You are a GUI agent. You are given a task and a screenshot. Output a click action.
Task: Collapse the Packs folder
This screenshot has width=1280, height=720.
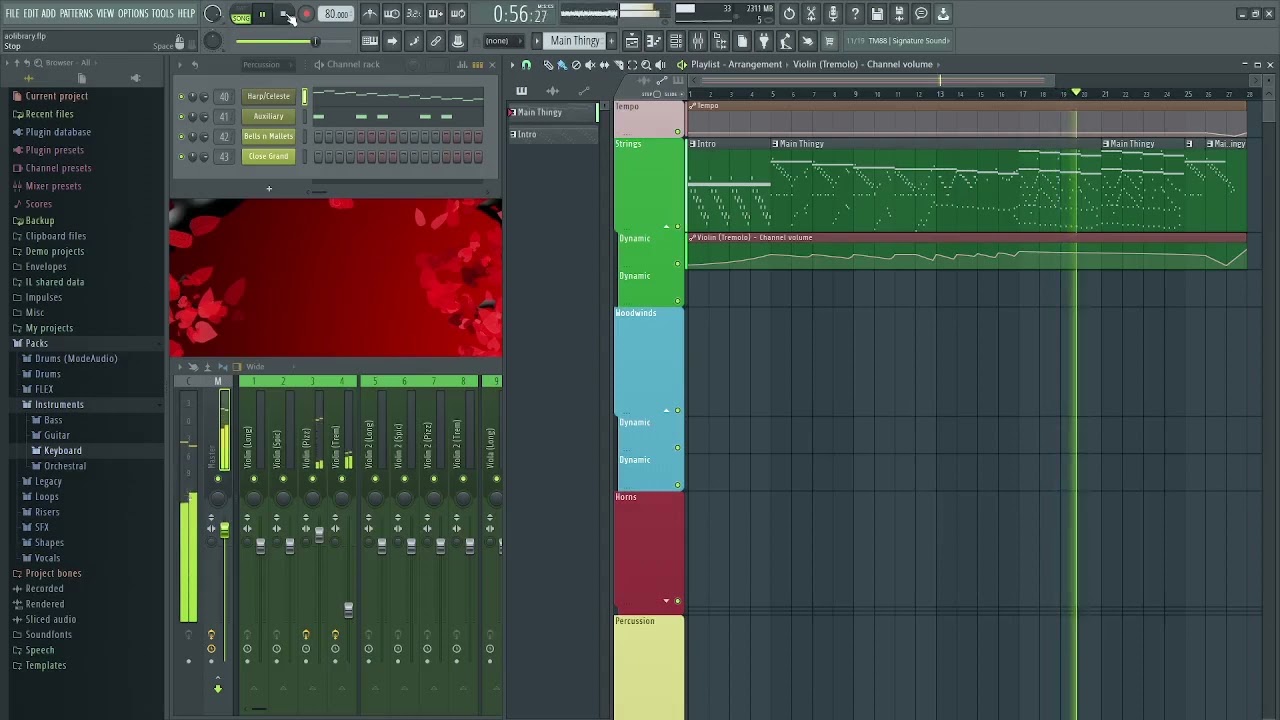[36, 343]
